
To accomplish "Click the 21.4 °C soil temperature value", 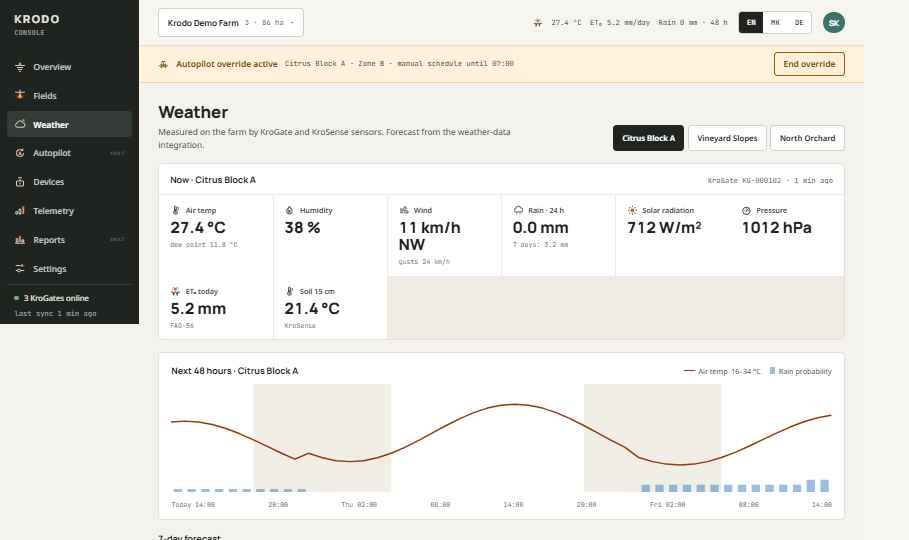I will tap(312, 308).
